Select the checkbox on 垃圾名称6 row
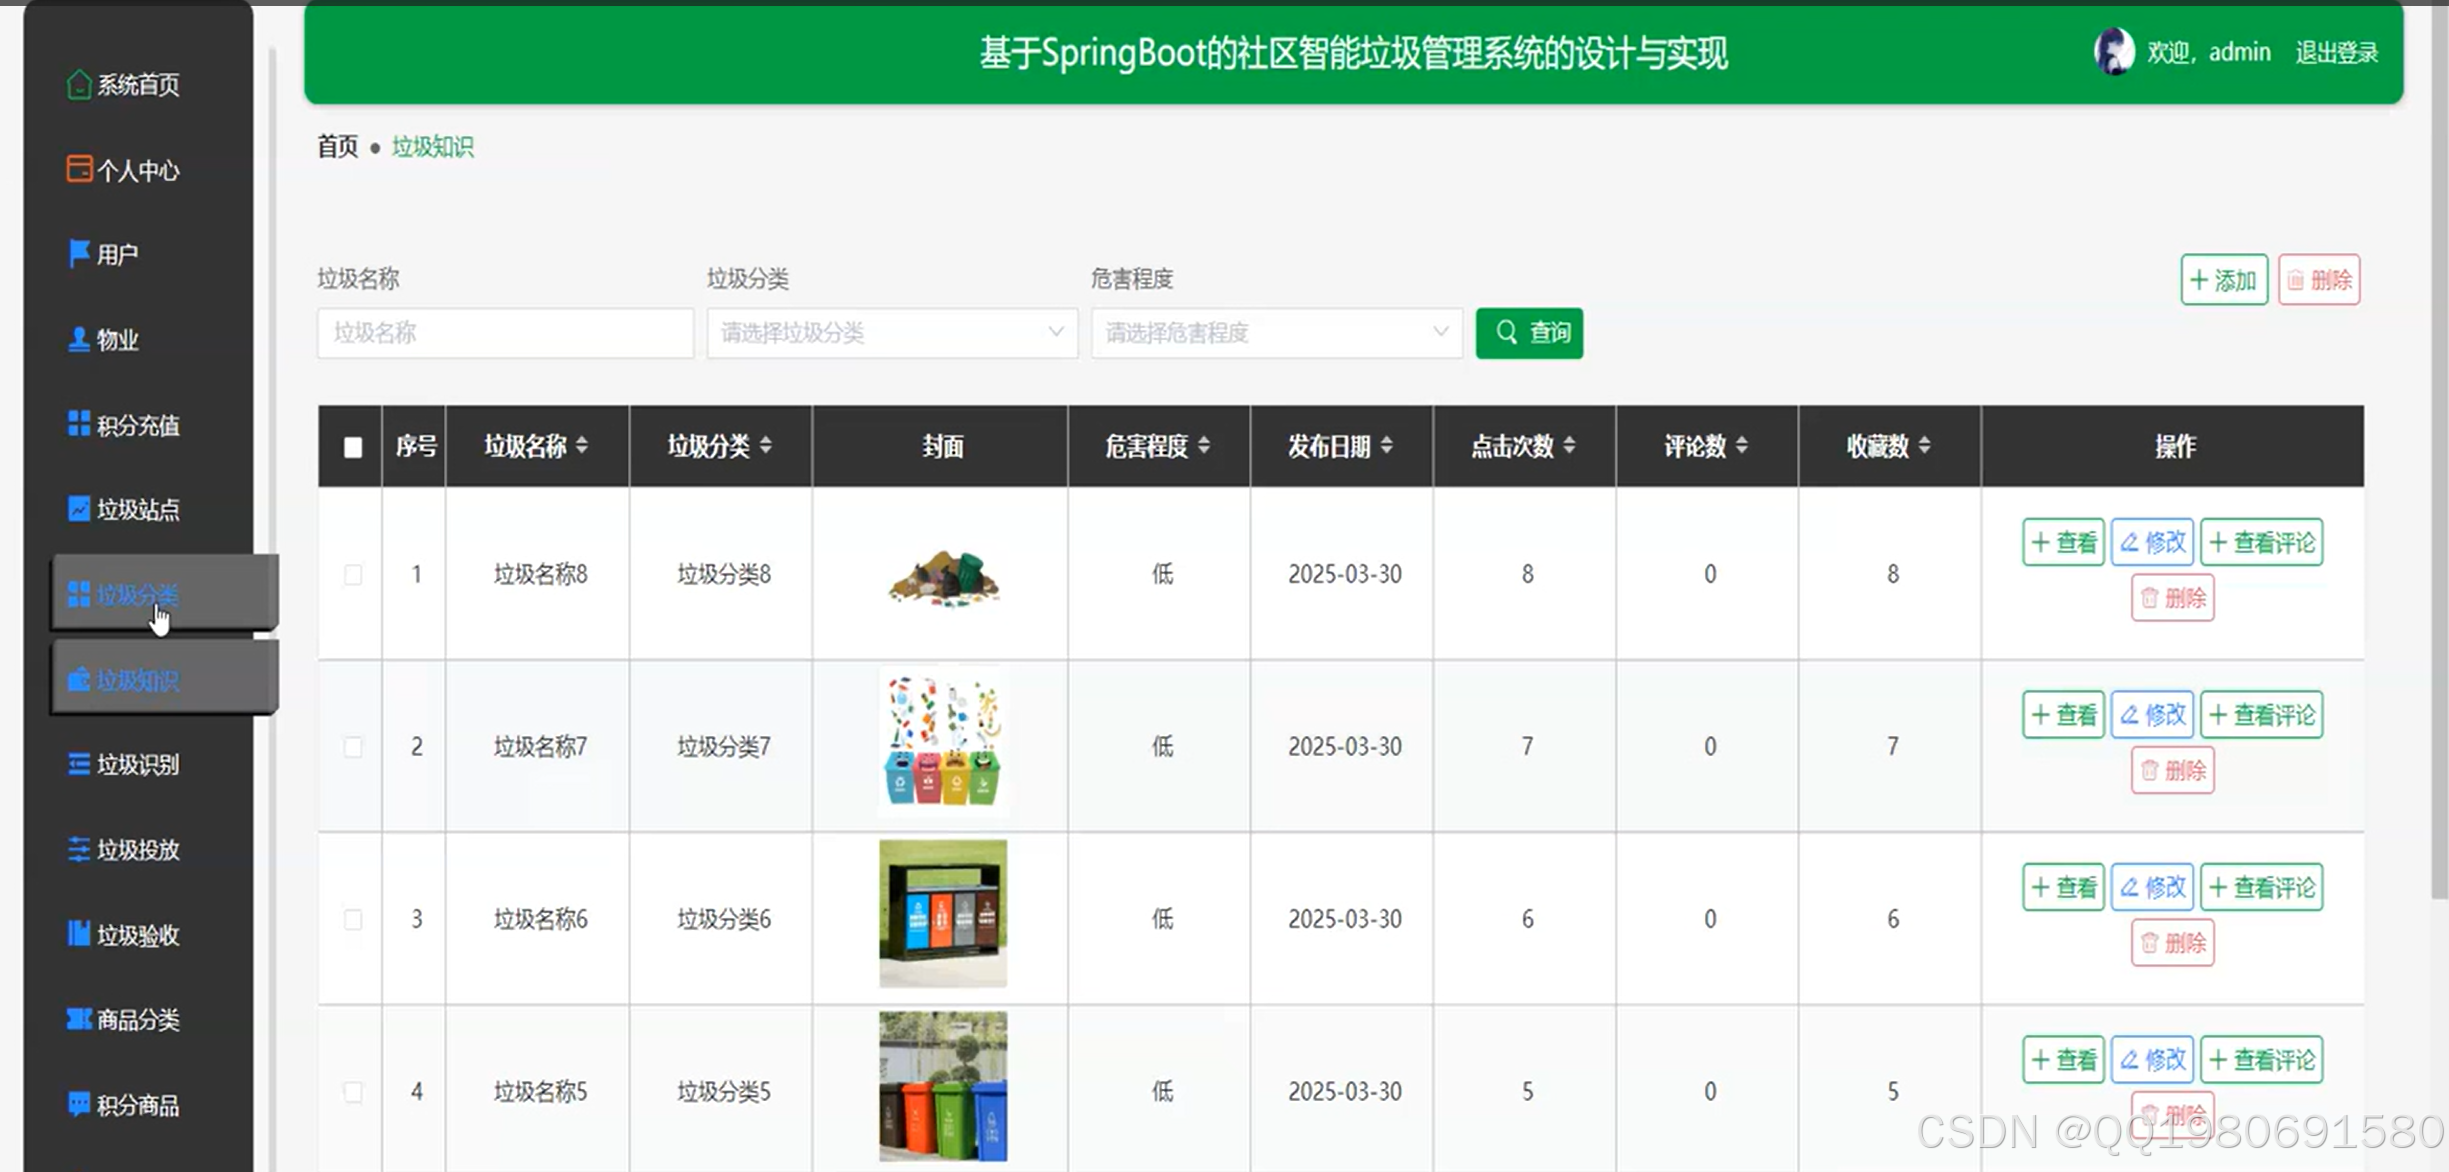Screen dimensions: 2449x1172 [351, 918]
